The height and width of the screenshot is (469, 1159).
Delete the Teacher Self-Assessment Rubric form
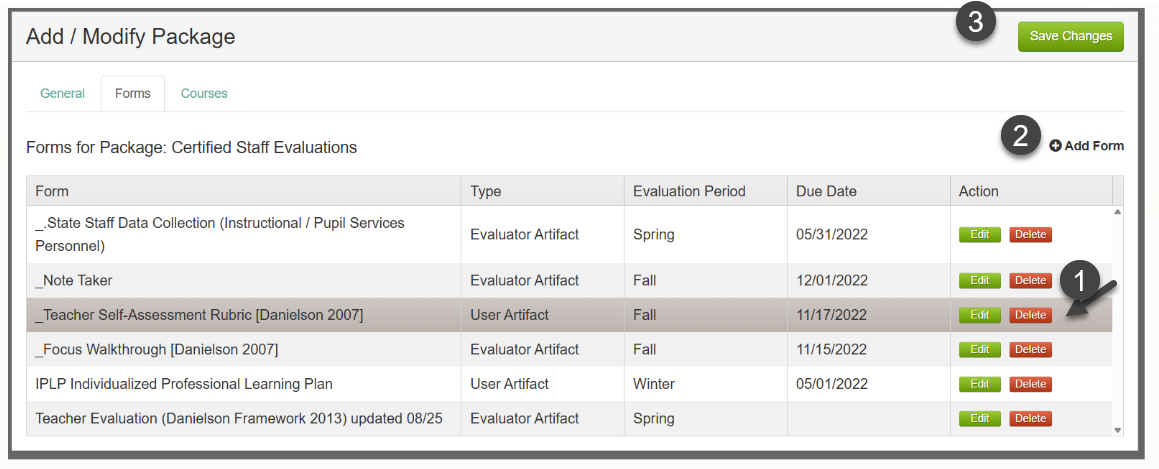pos(1030,315)
